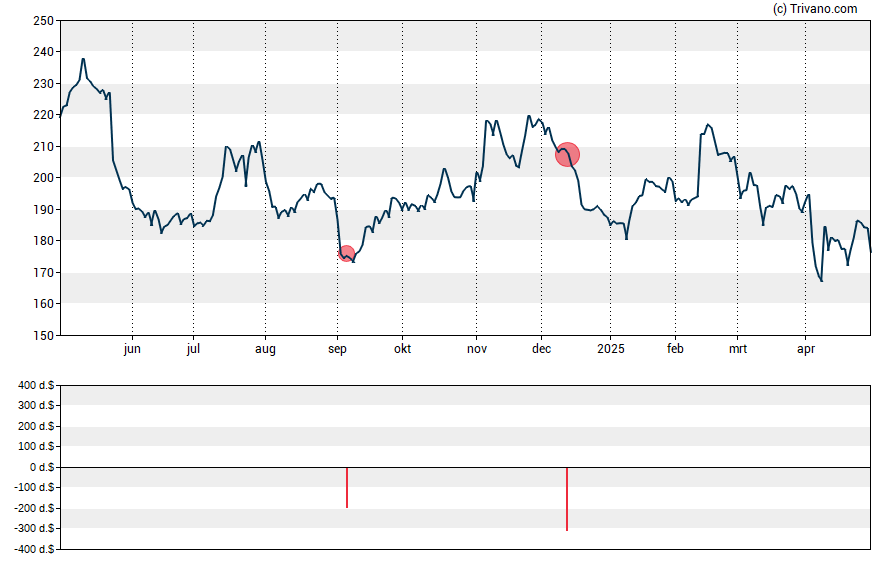
Task: Click the 'sep' month label
Action: tap(337, 349)
